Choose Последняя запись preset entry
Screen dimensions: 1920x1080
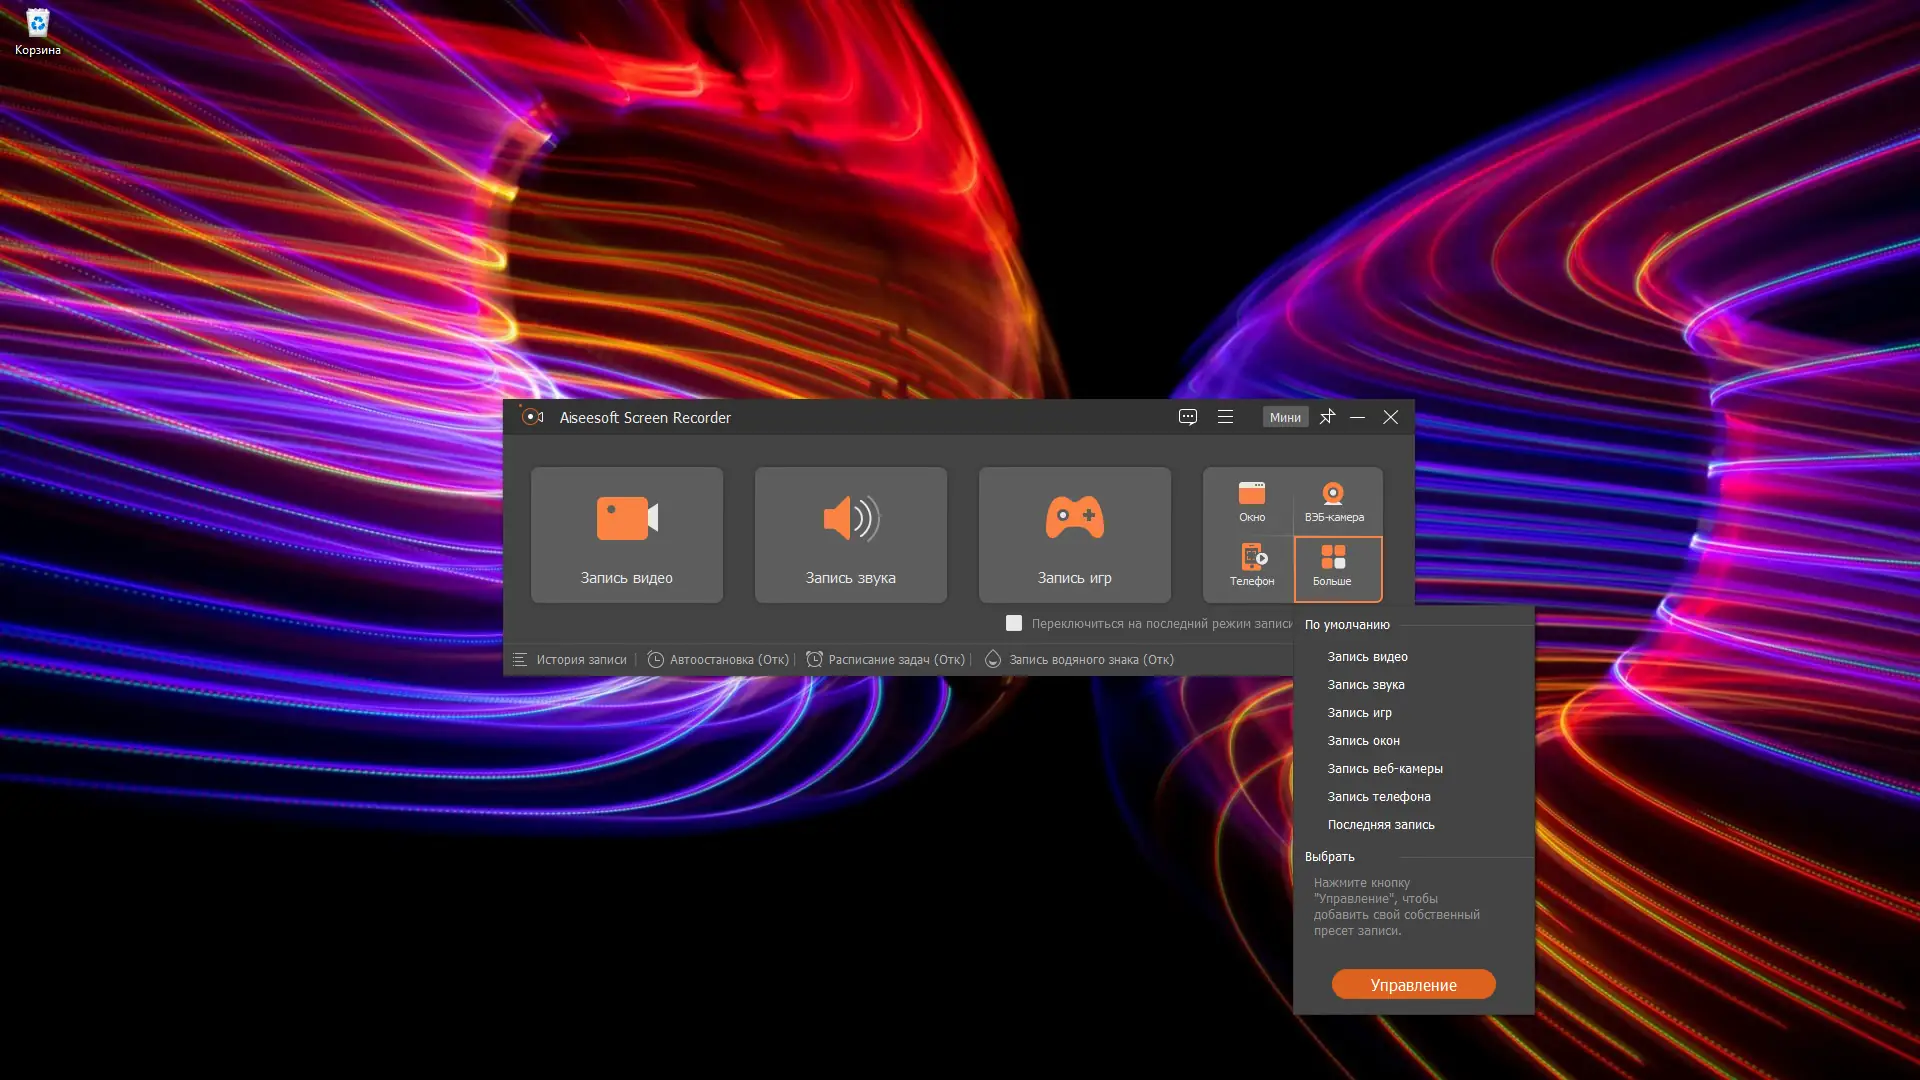1380,824
